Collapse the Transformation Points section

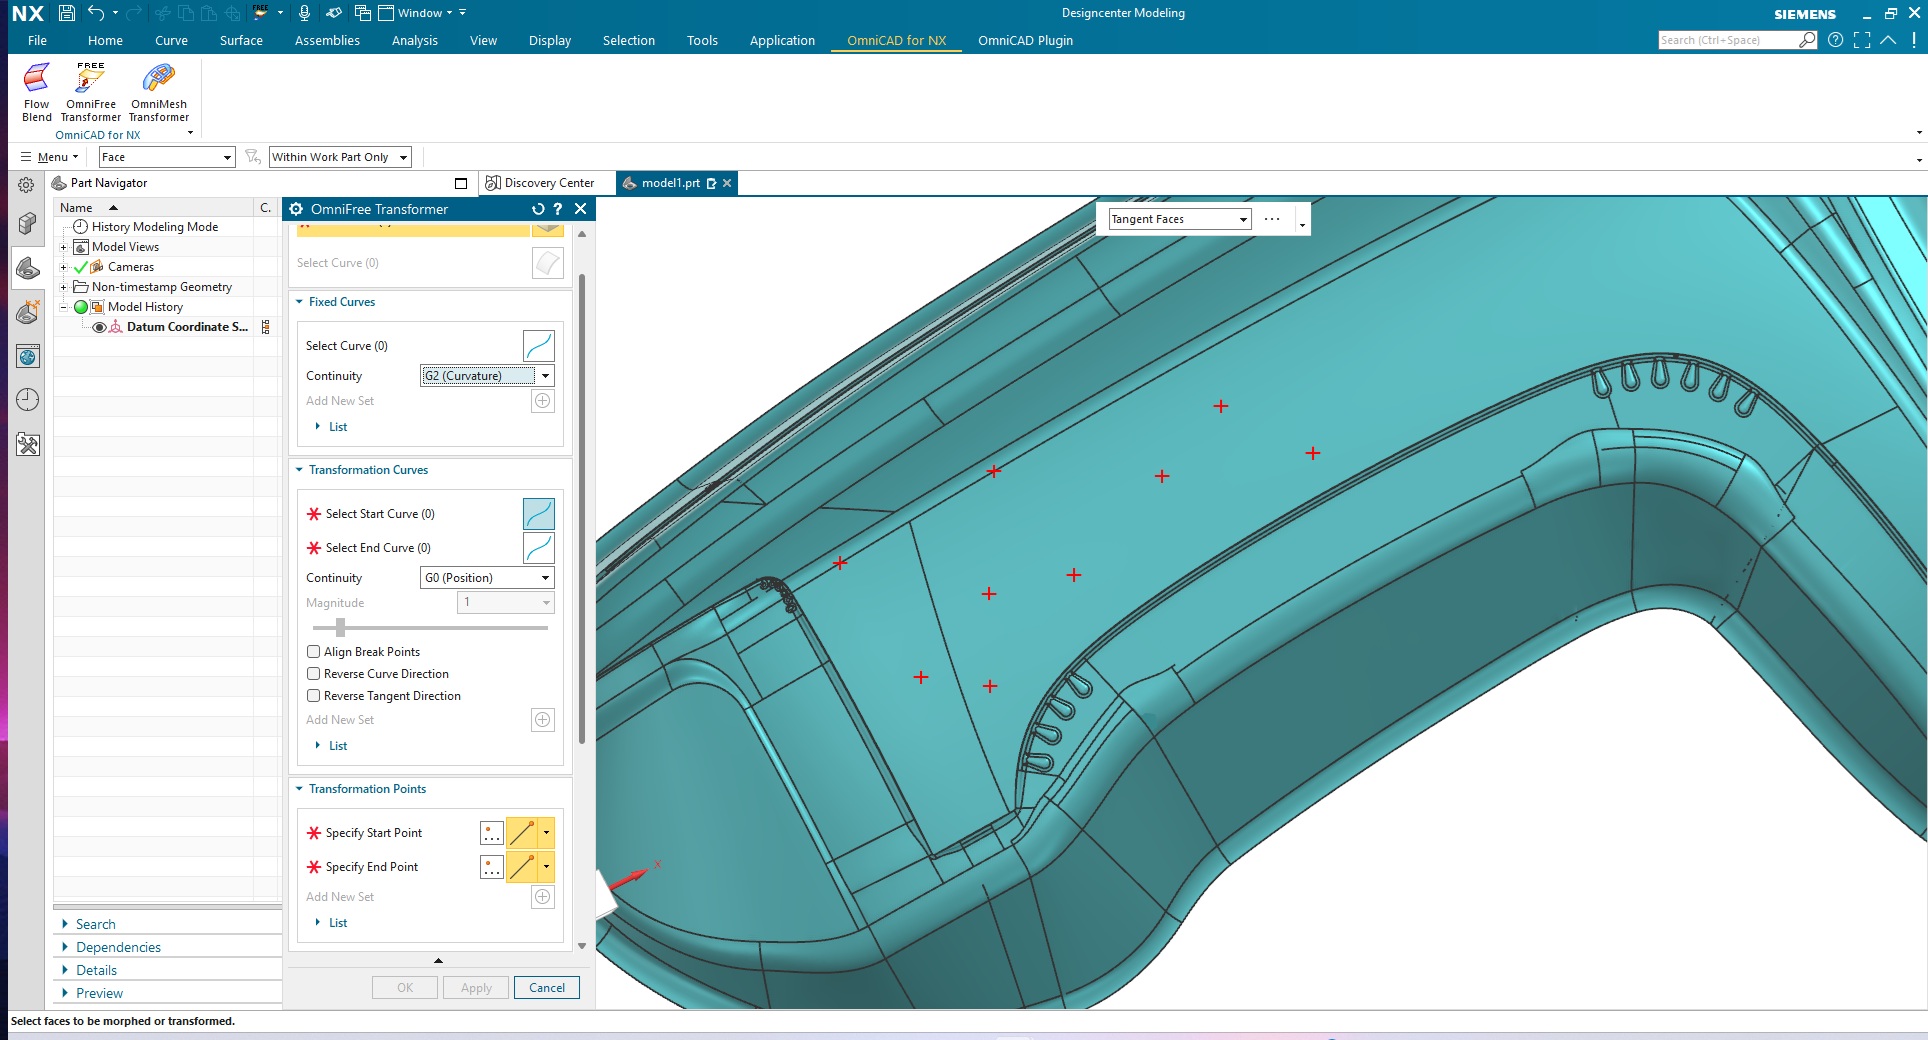299,789
